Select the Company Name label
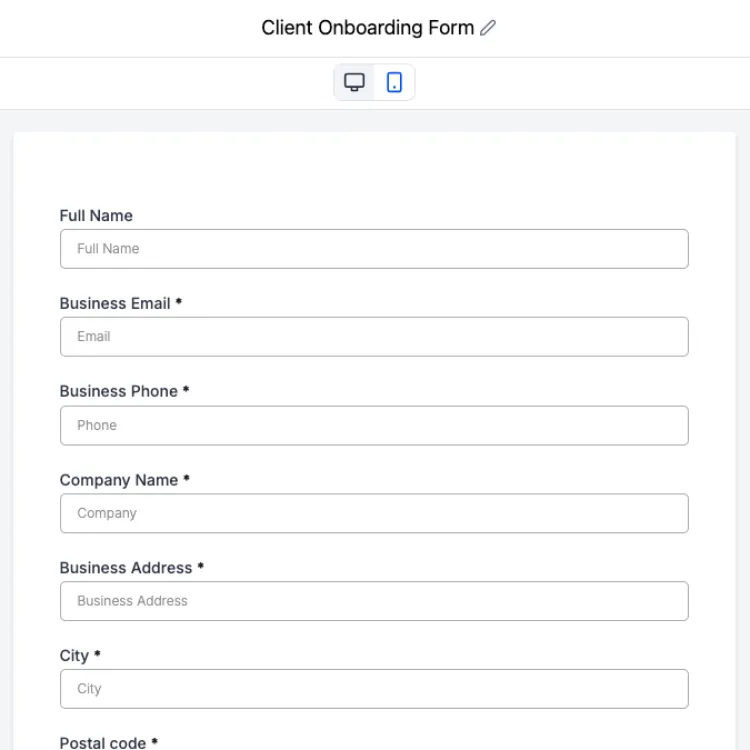750x750 pixels. pos(119,480)
